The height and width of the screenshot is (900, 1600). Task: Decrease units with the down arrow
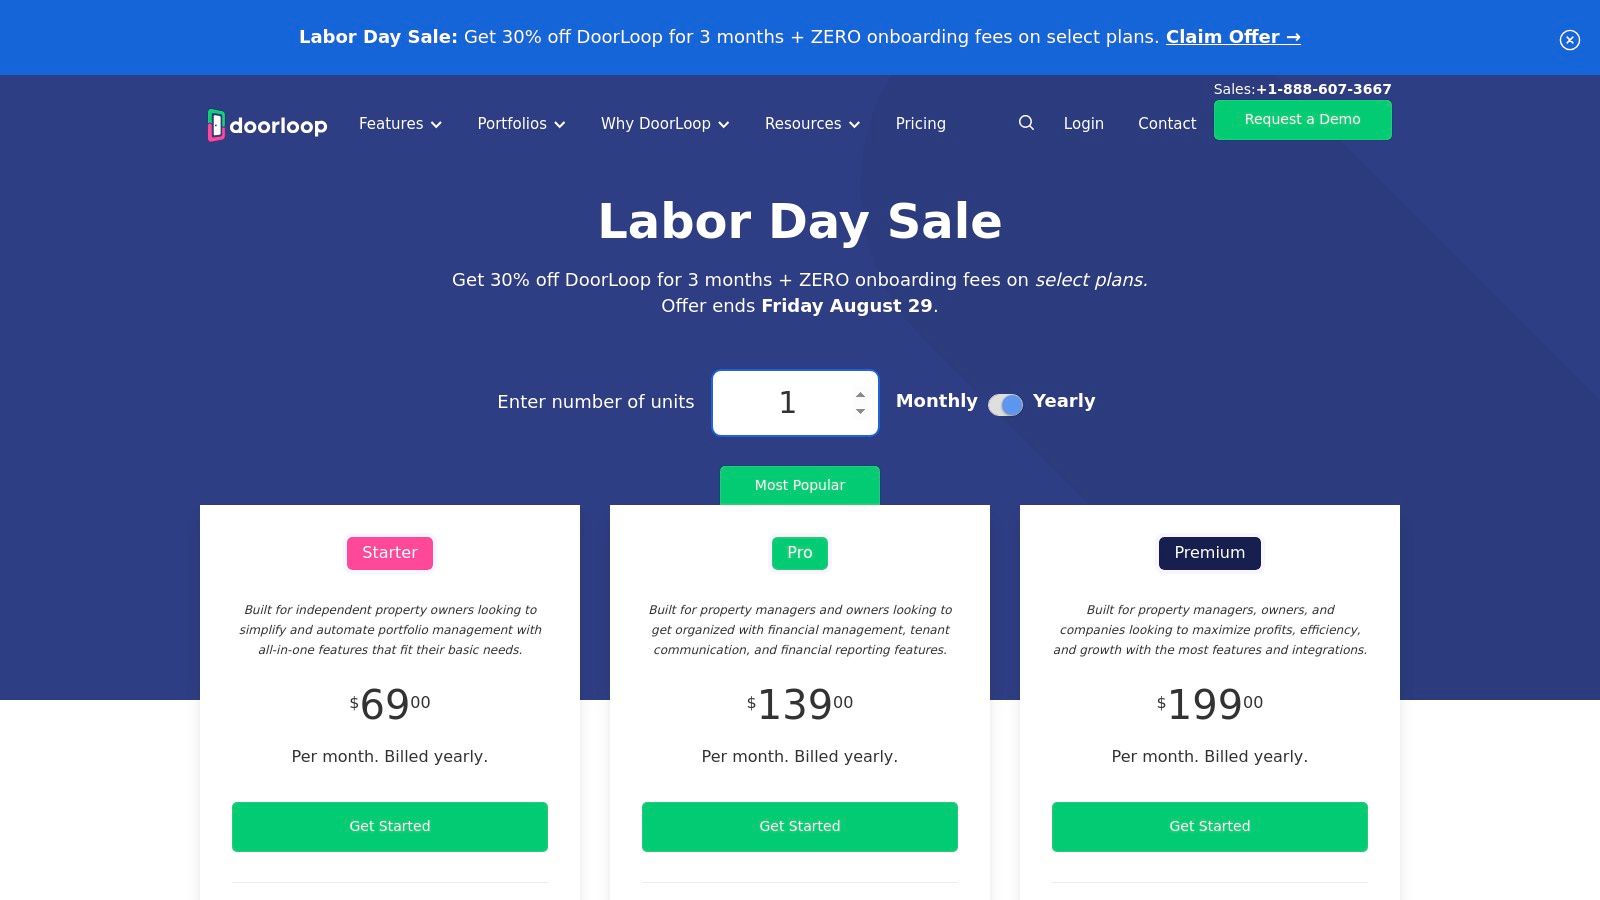[860, 411]
